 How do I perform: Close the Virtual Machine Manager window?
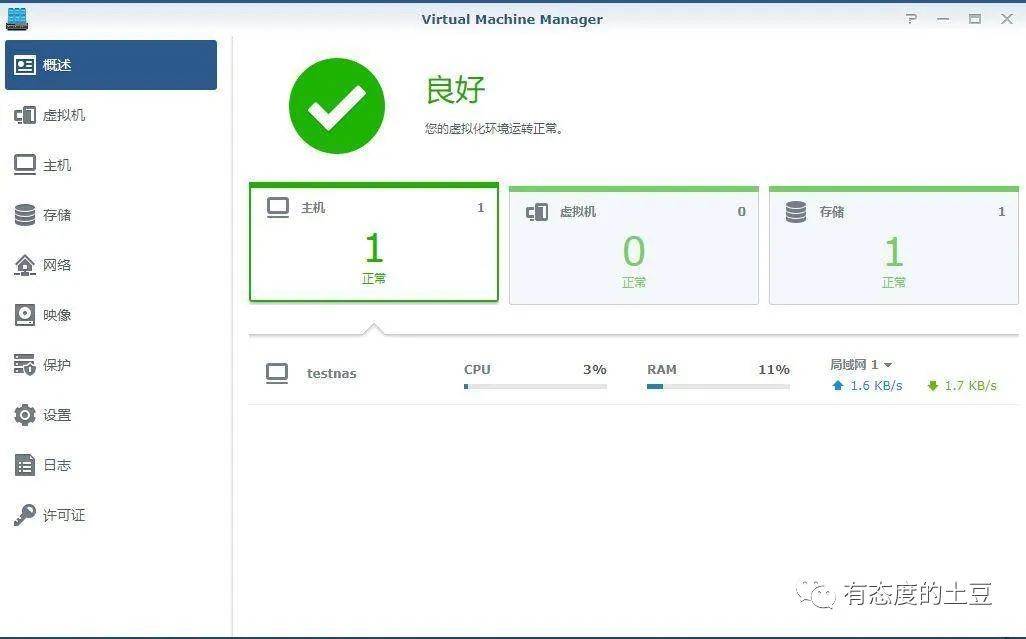pos(1007,19)
